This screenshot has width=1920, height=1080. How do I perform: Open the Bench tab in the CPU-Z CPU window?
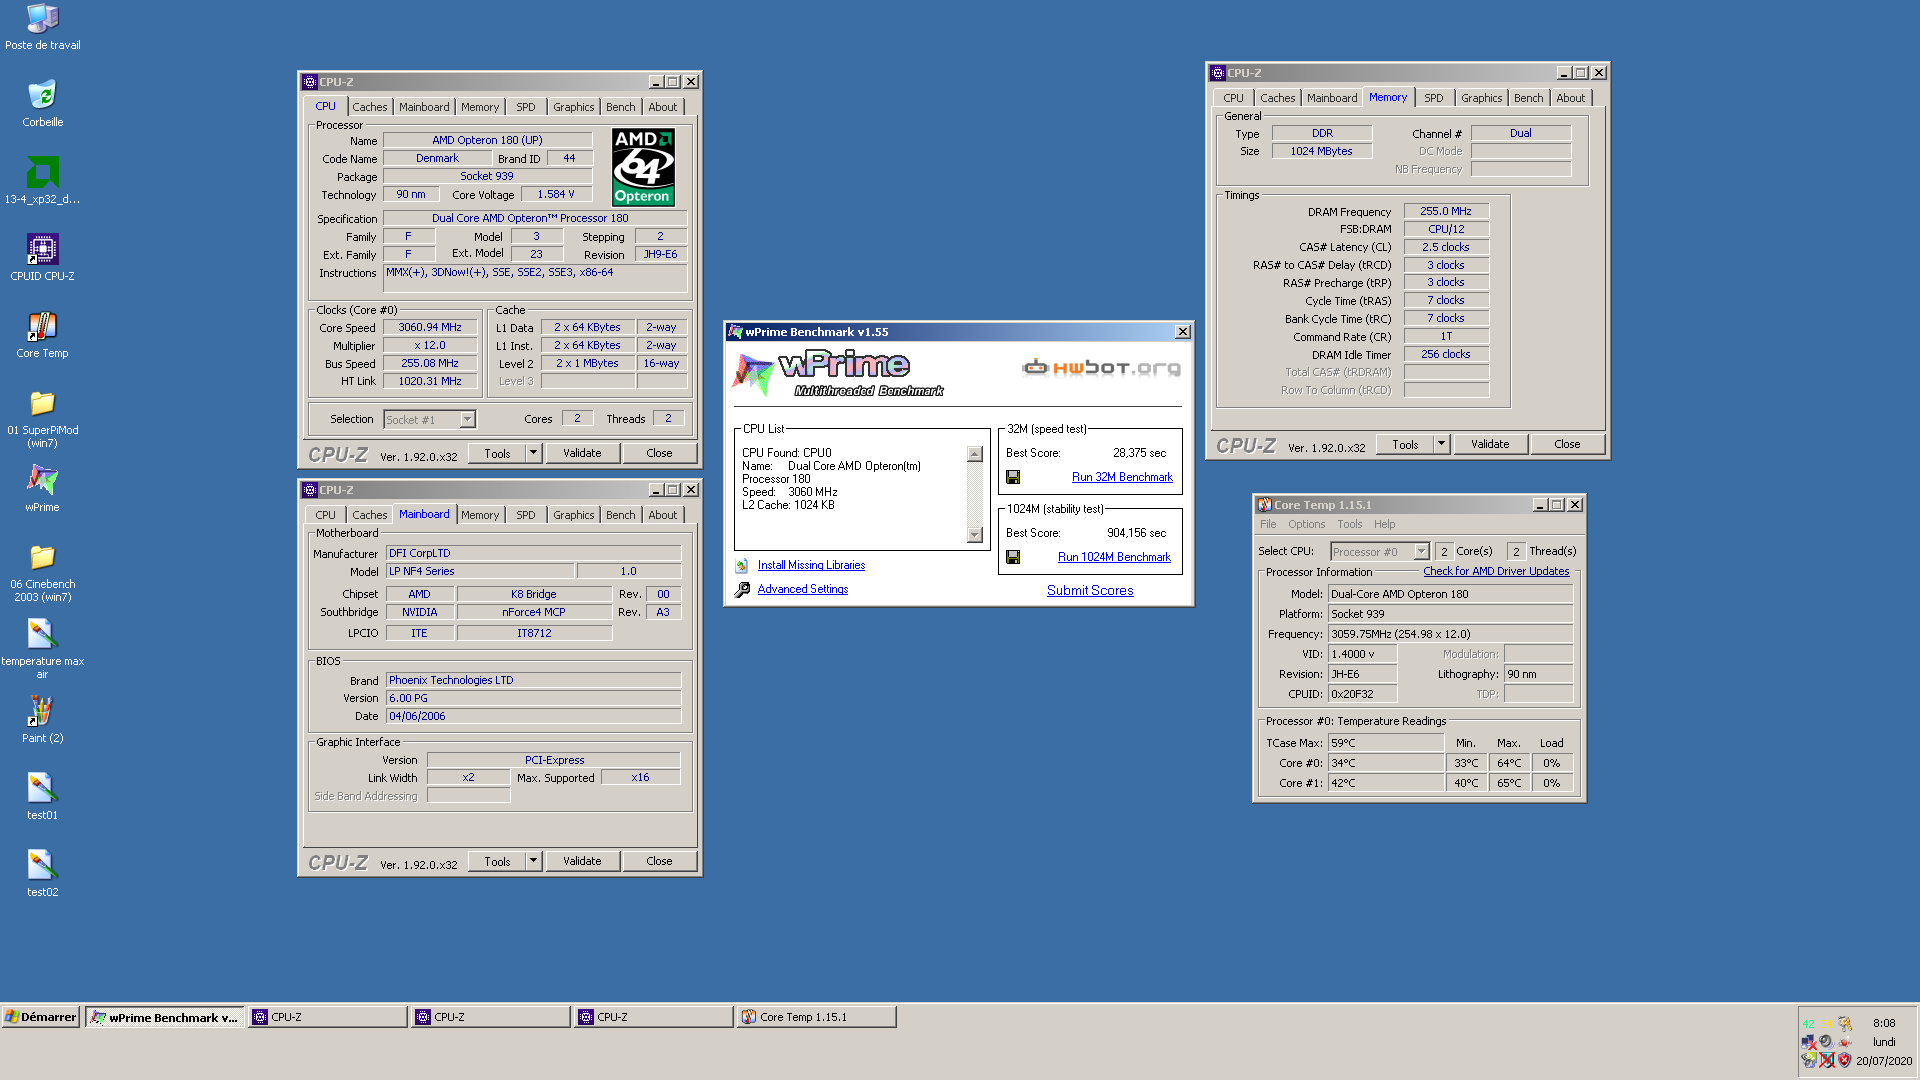[620, 107]
